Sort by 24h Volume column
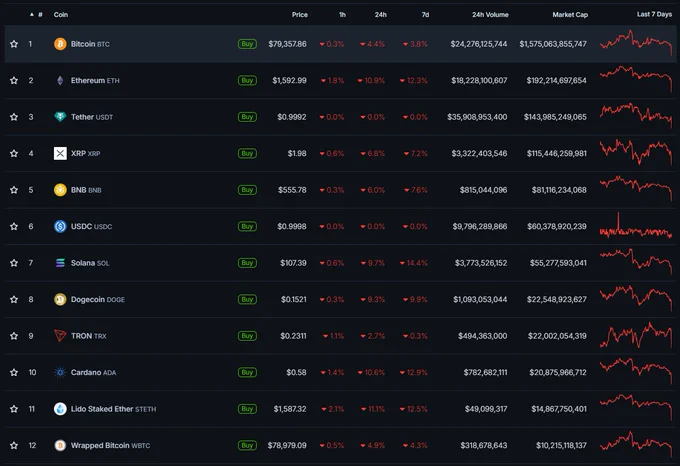 [490, 15]
